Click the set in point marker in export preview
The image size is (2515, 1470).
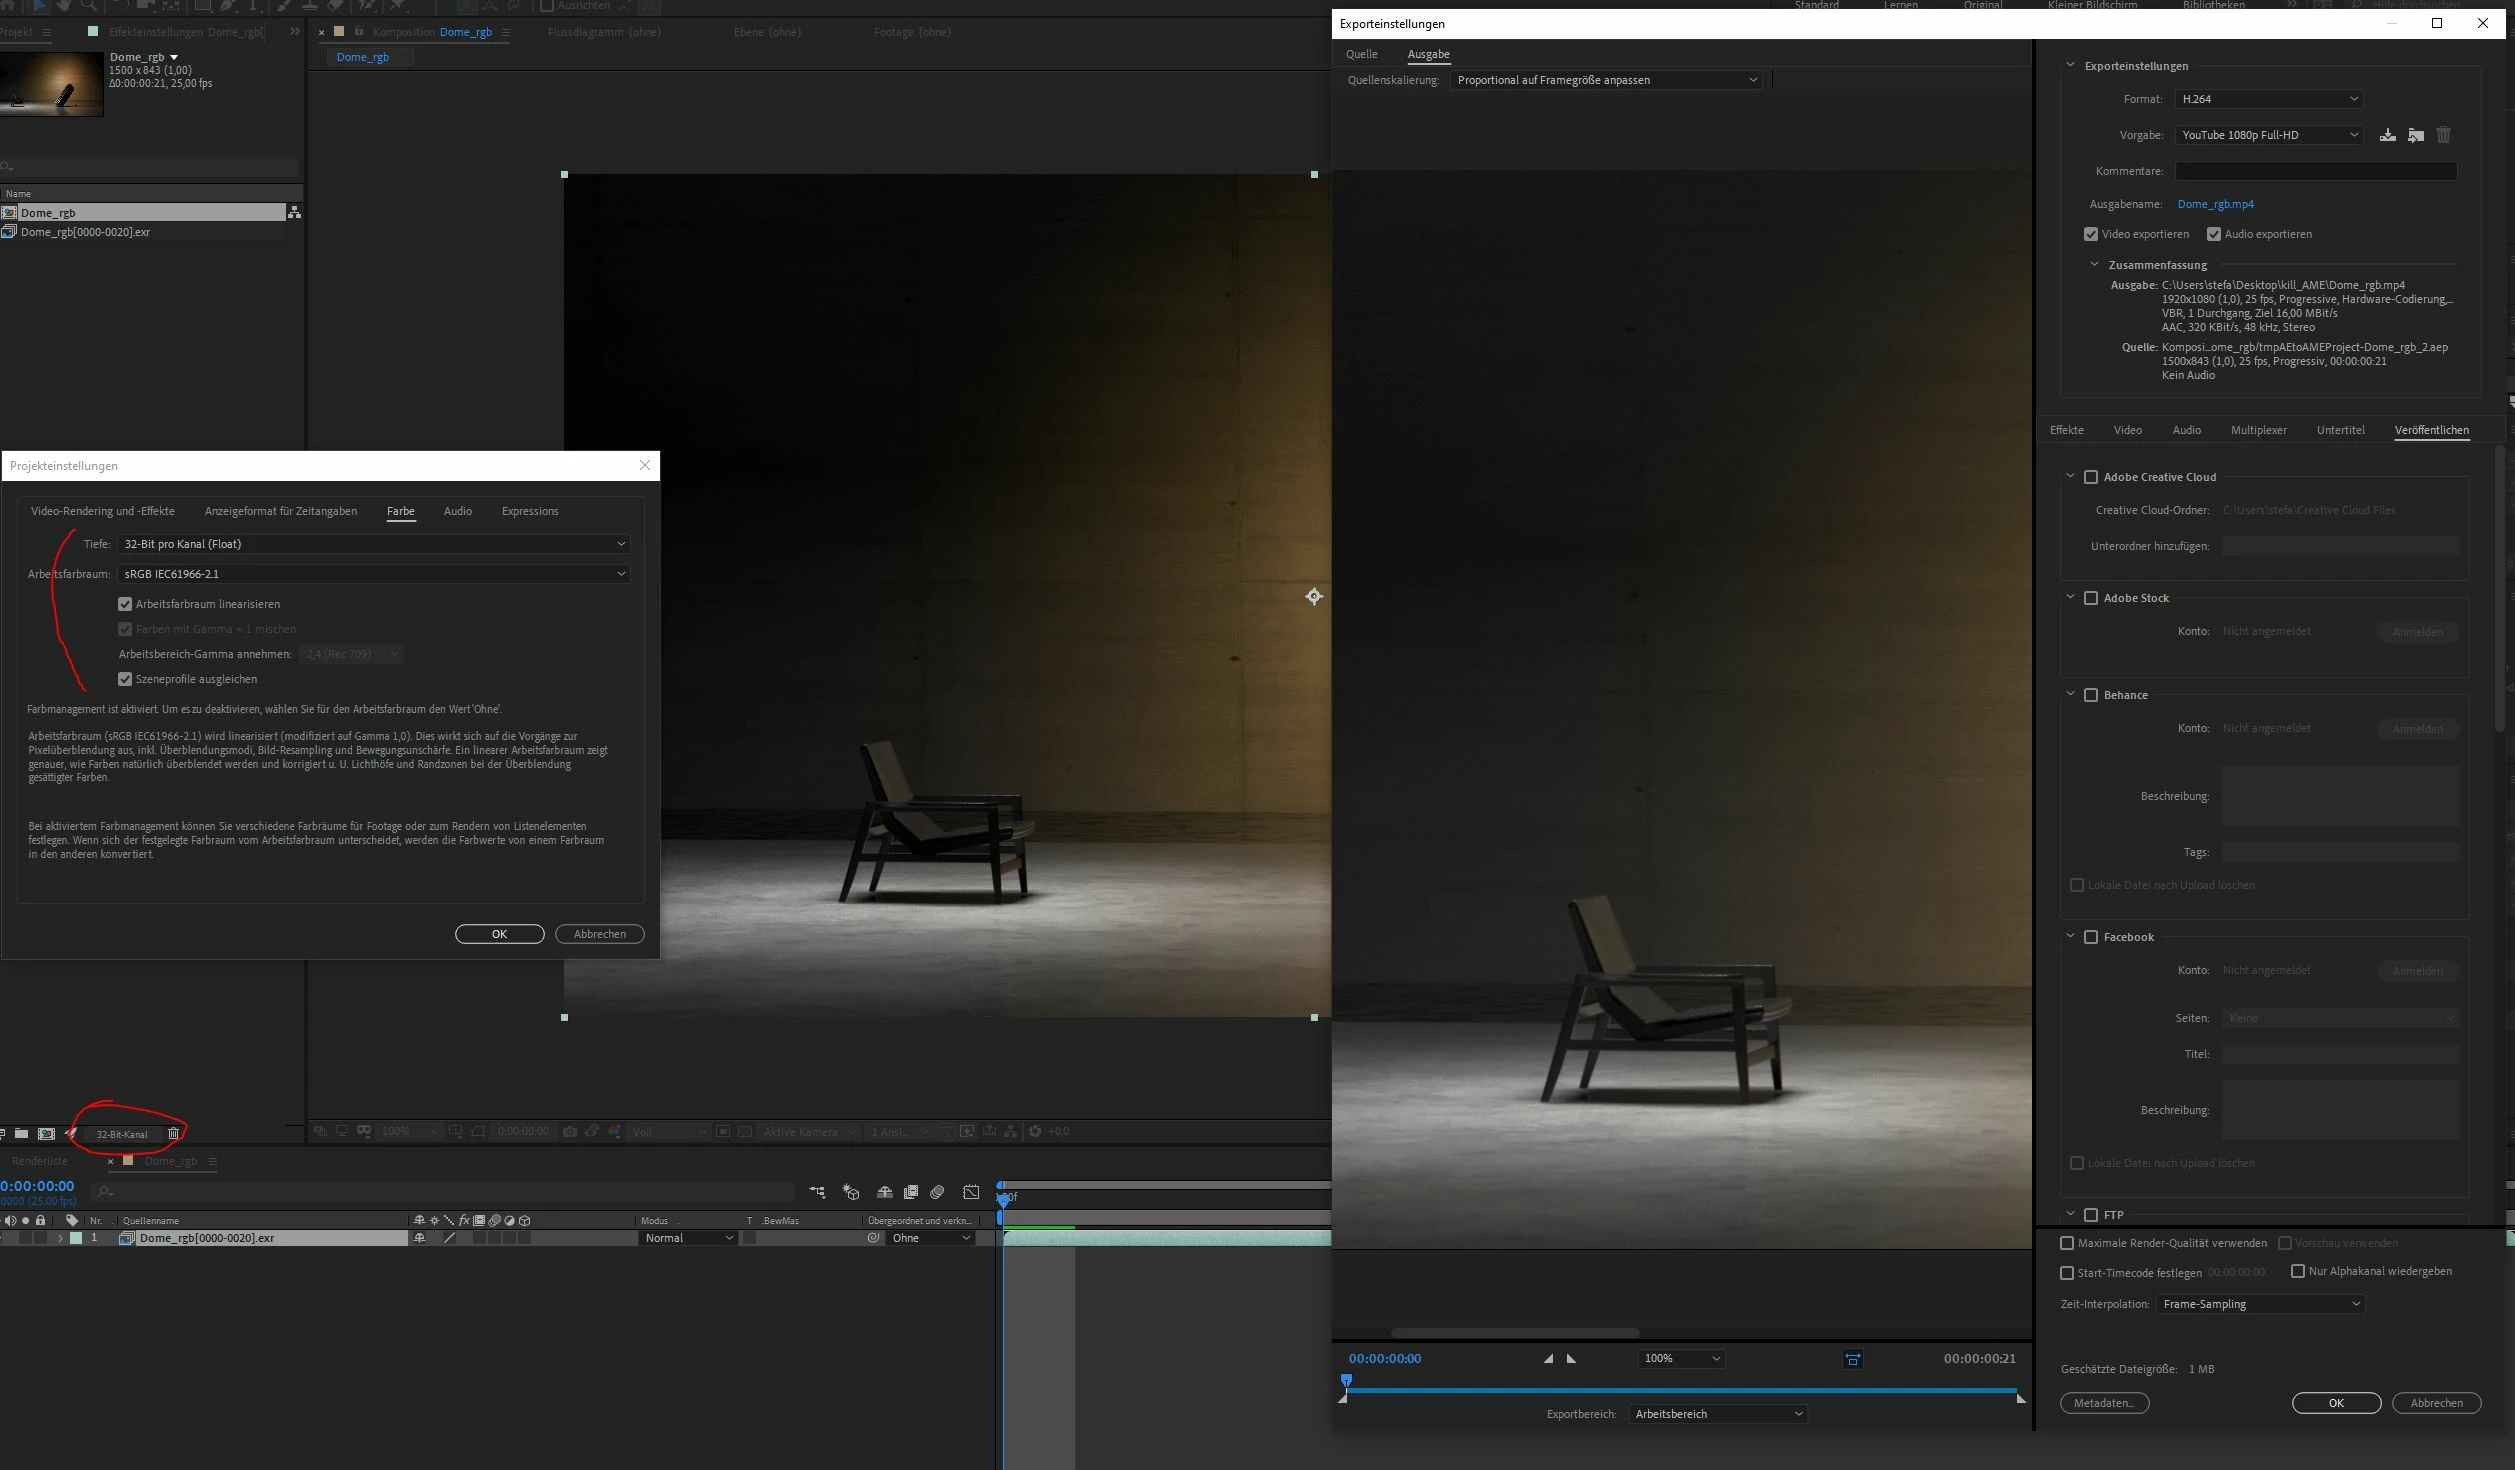[1549, 1358]
